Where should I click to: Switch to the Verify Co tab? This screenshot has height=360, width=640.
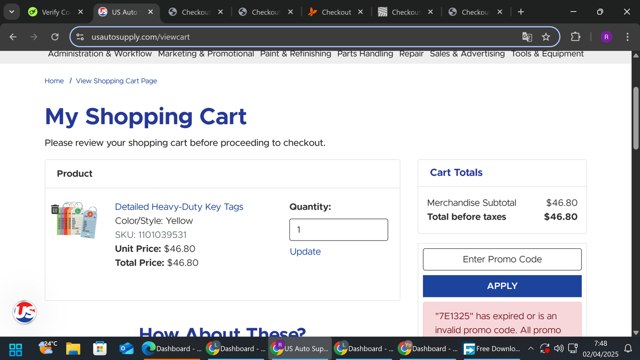click(x=51, y=12)
